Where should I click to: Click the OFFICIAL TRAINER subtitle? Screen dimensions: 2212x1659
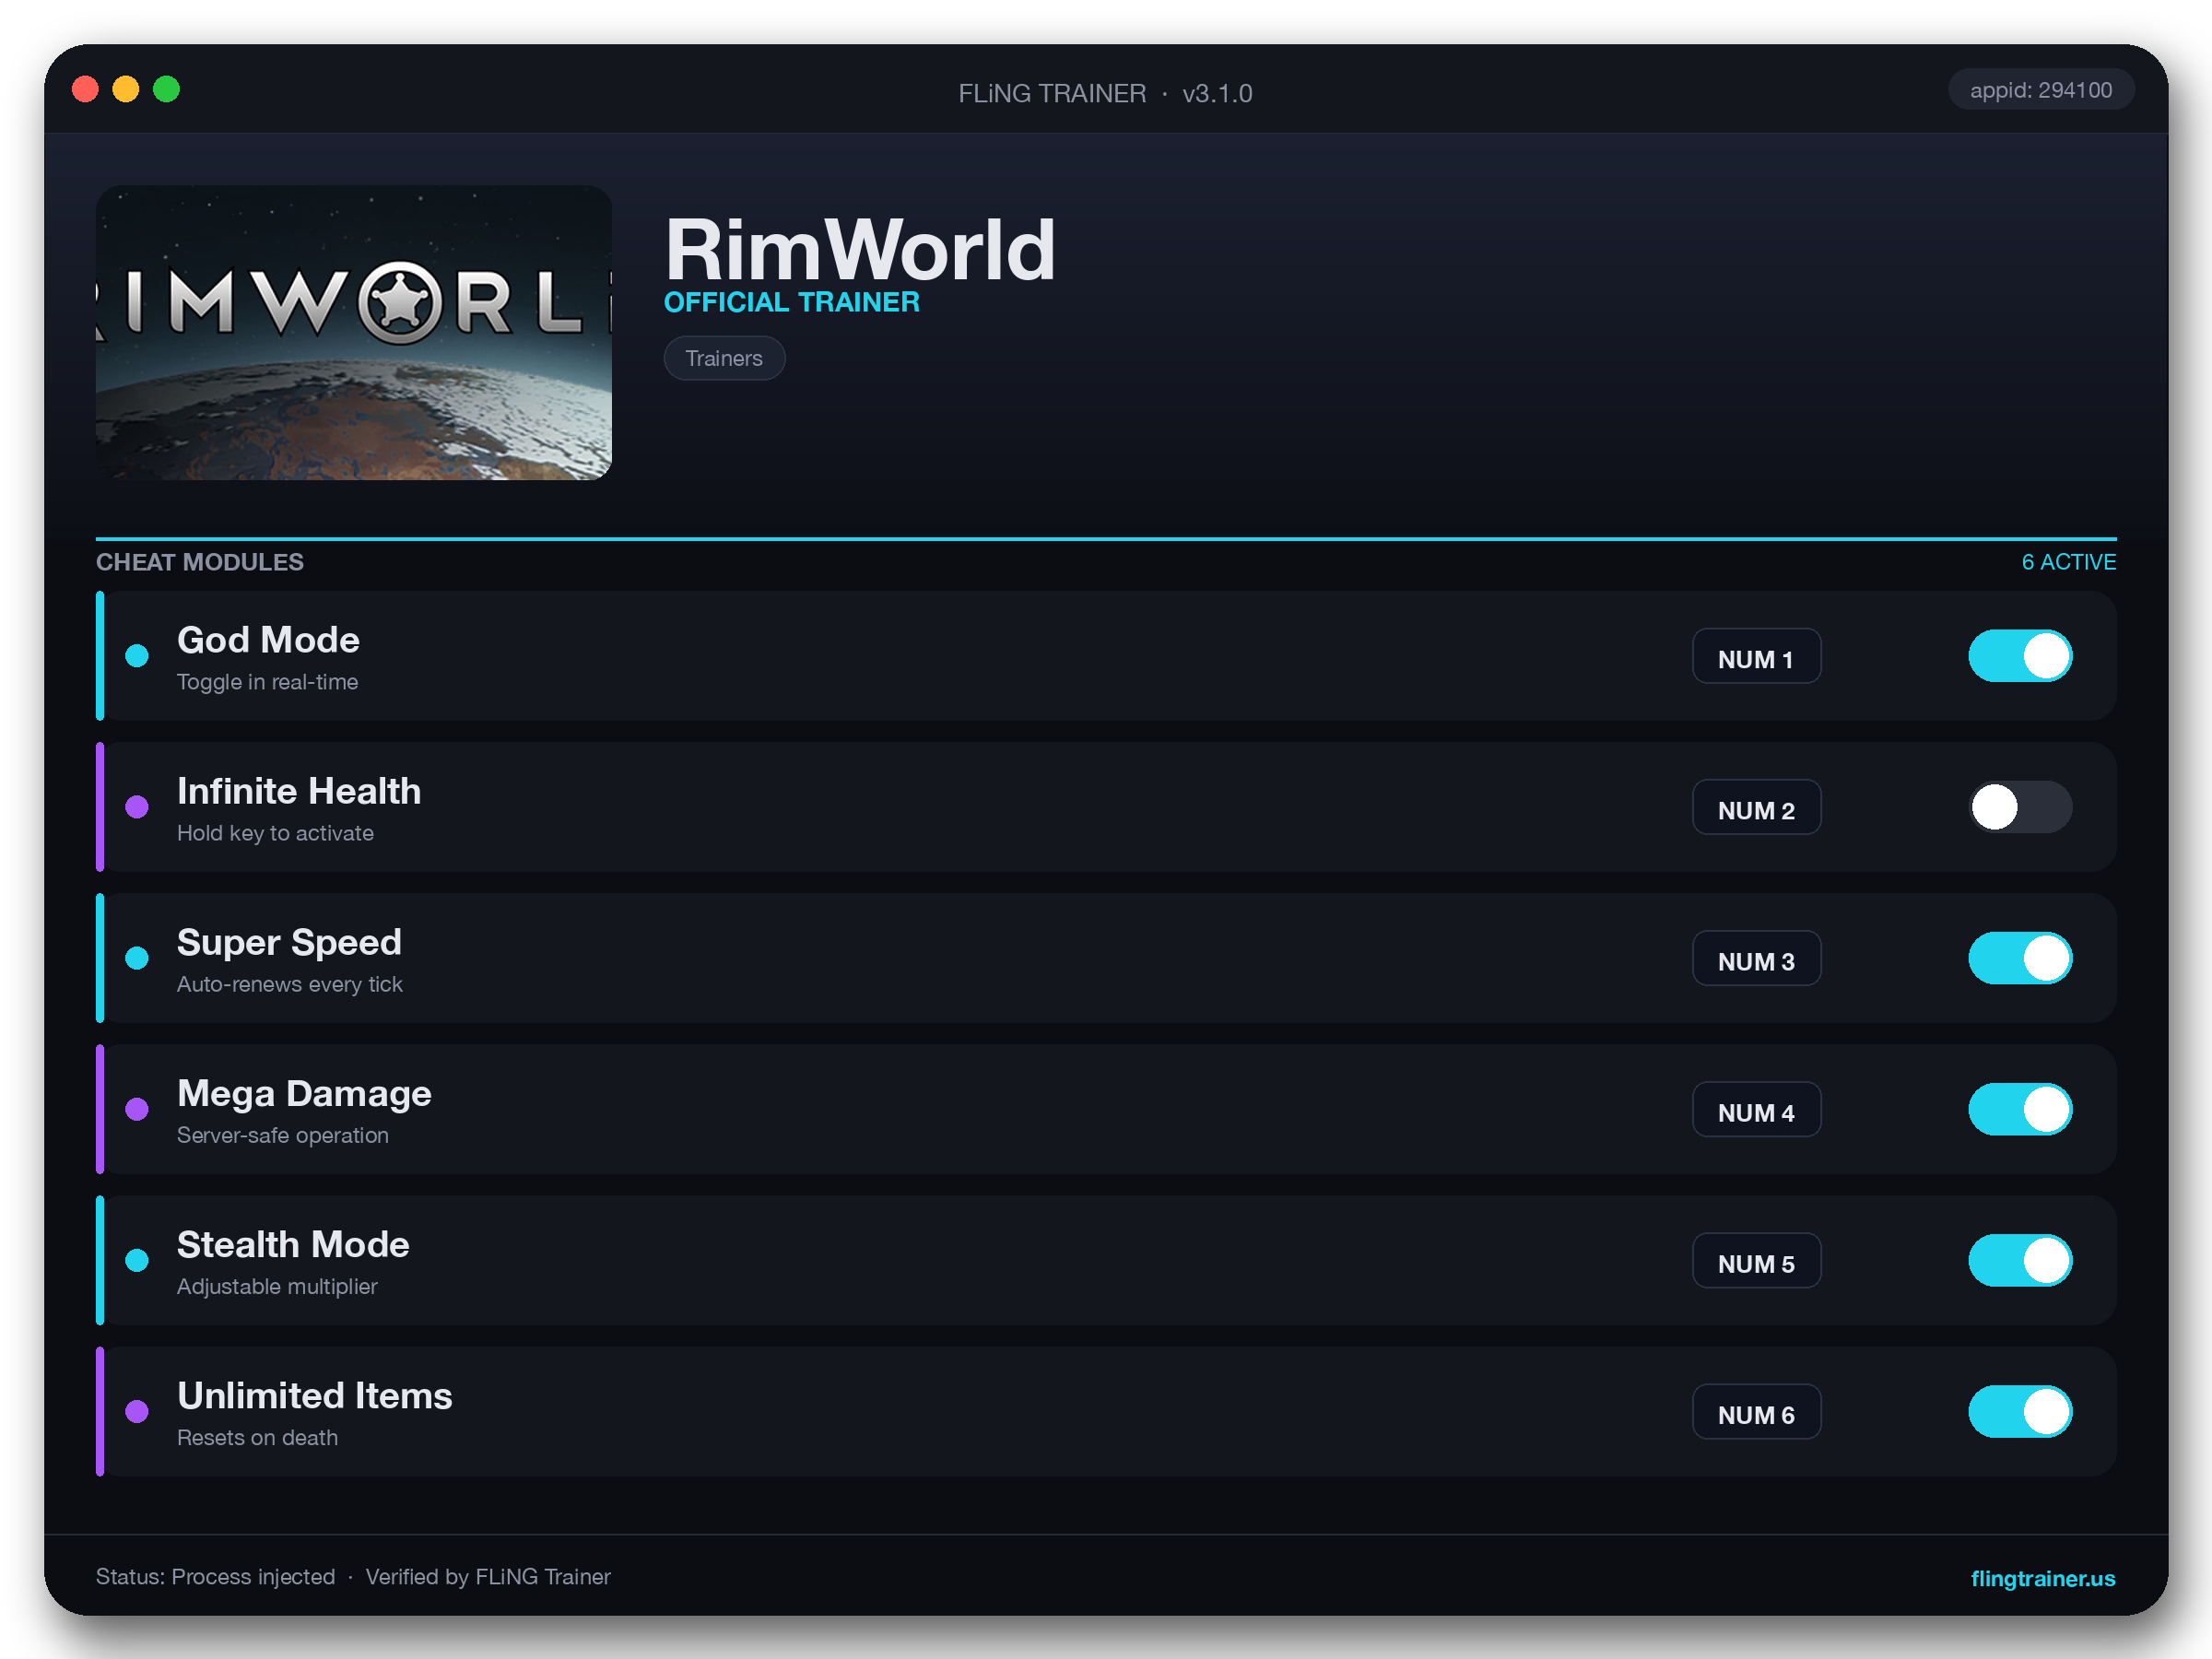click(x=792, y=302)
